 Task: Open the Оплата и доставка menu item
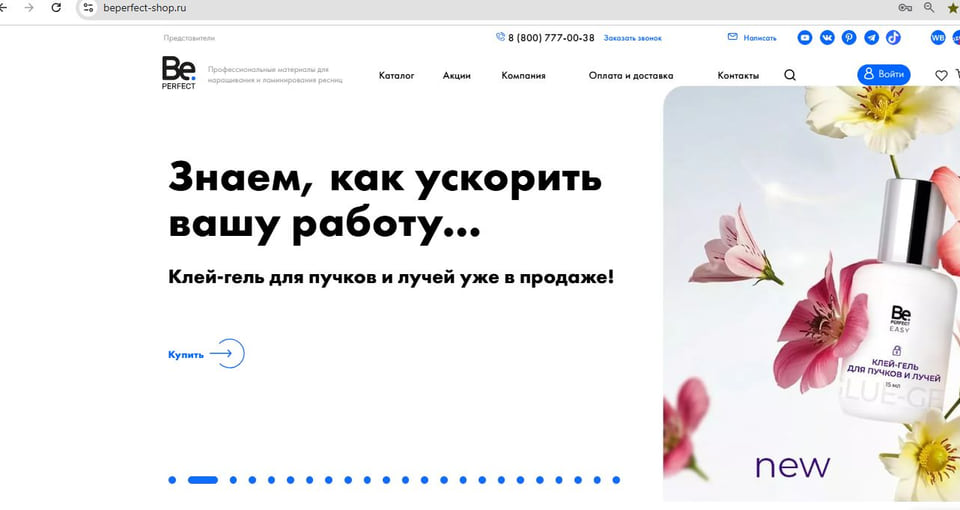[x=631, y=76]
